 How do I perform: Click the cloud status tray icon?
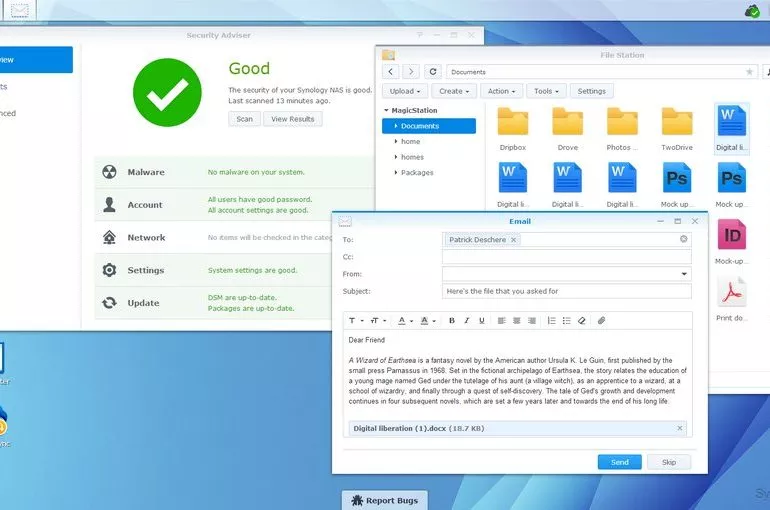click(752, 10)
